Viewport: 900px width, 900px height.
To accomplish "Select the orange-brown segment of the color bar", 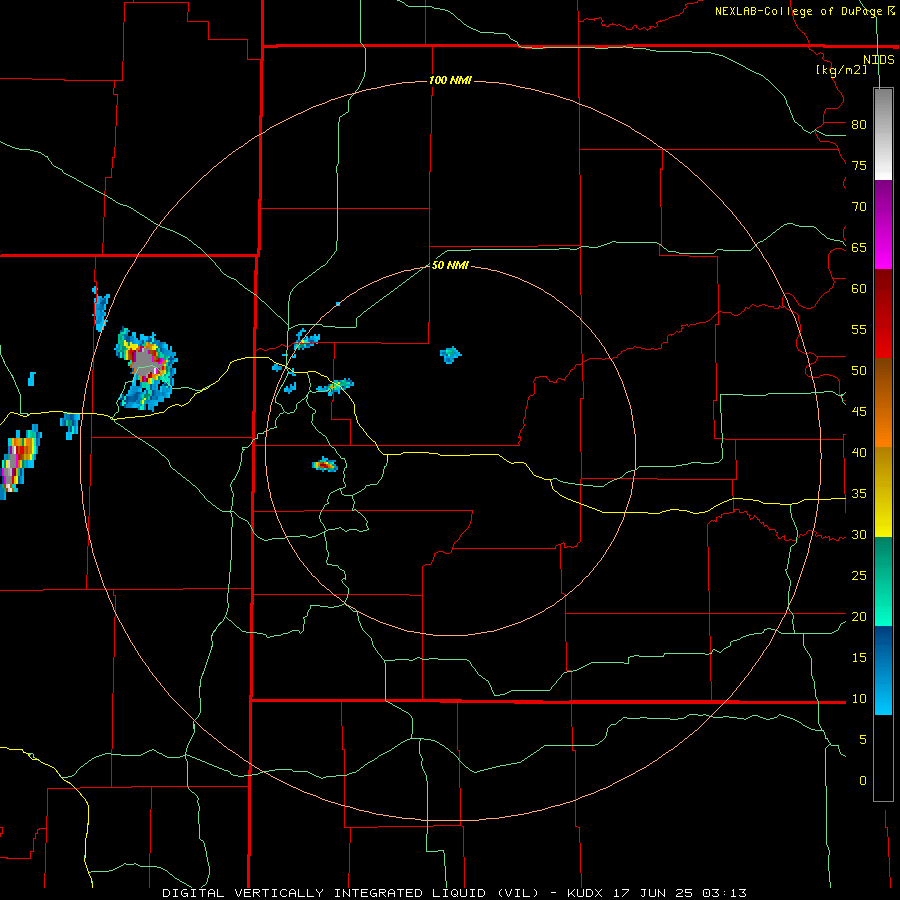I will (883, 402).
